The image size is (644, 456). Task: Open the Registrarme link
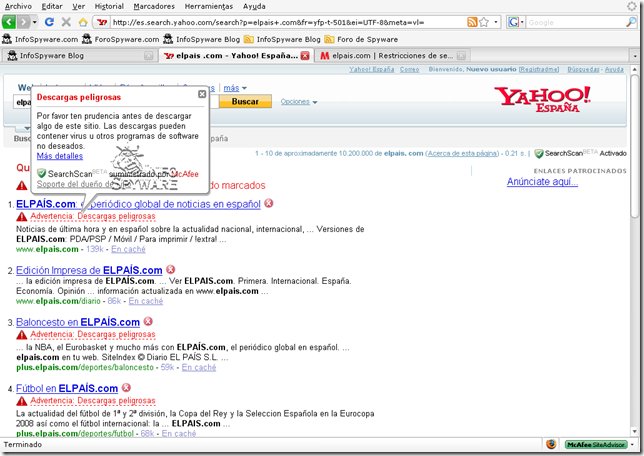click(539, 69)
